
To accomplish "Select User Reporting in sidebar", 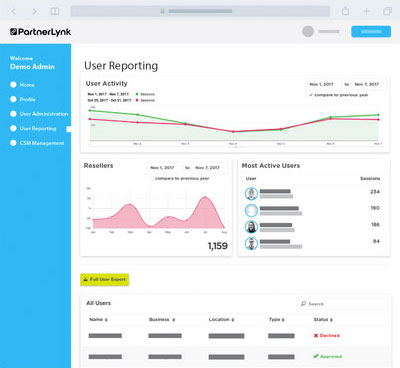I will click(38, 129).
